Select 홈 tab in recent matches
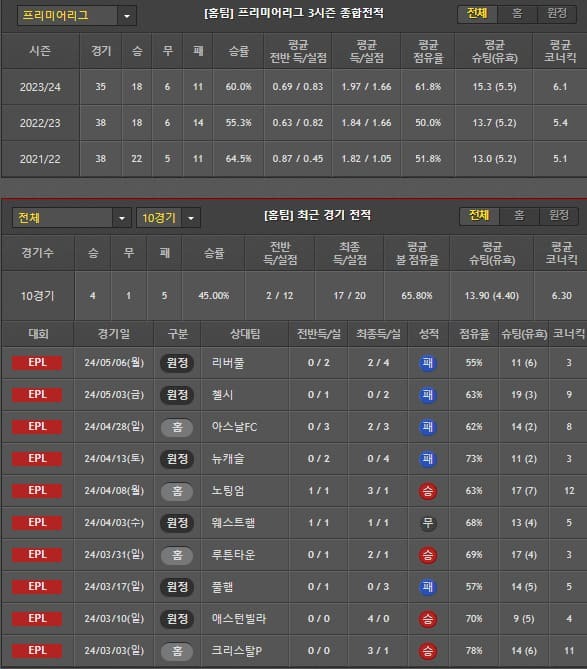The width and height of the screenshot is (587, 669). click(x=519, y=215)
